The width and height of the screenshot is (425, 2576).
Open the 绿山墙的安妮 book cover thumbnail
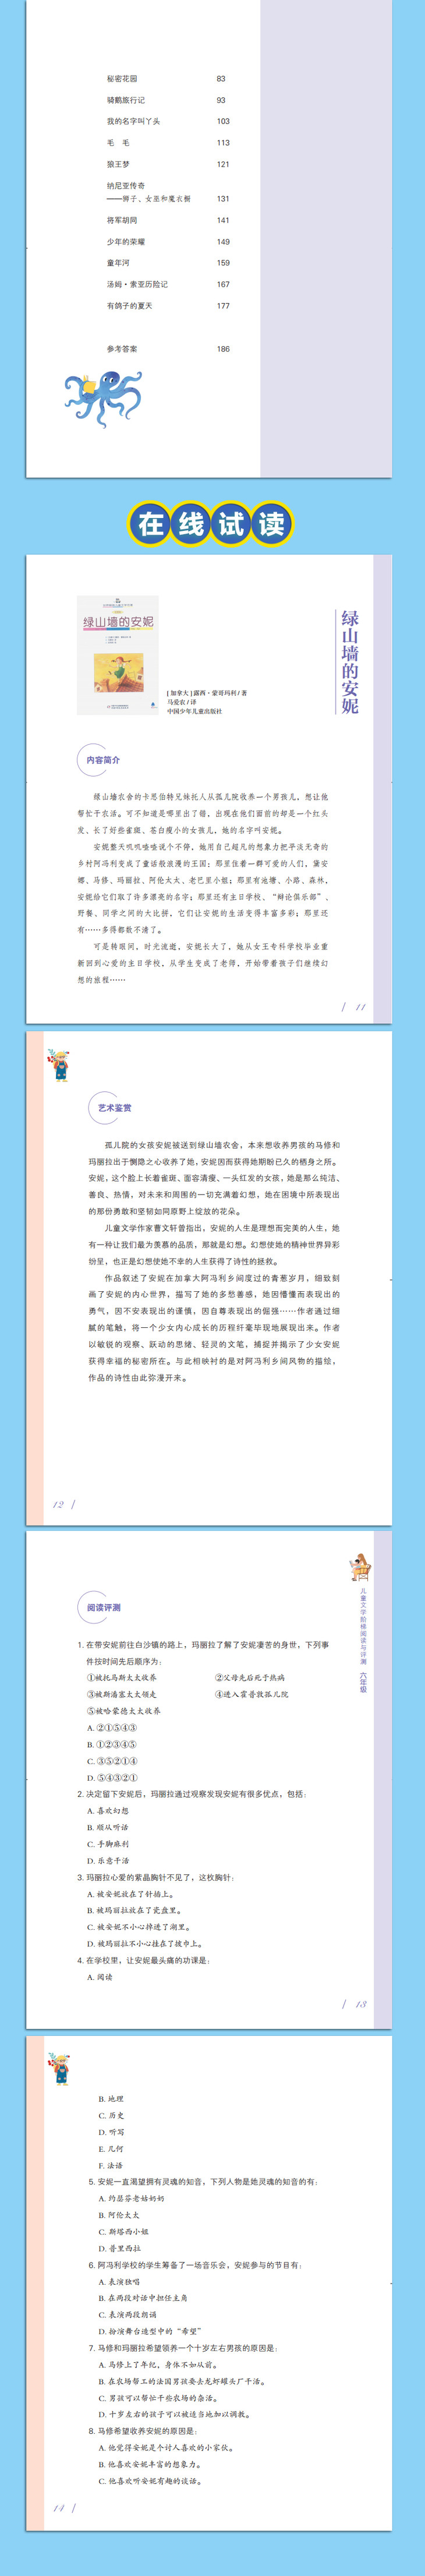point(118,655)
